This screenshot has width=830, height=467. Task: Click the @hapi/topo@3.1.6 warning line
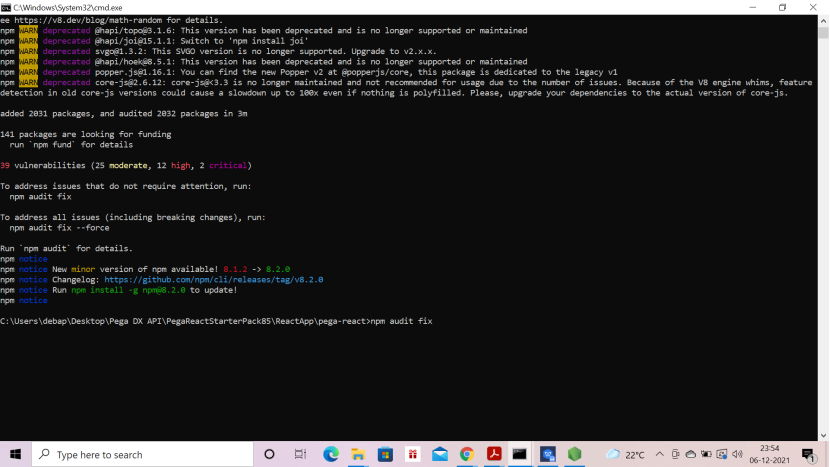click(x=264, y=31)
